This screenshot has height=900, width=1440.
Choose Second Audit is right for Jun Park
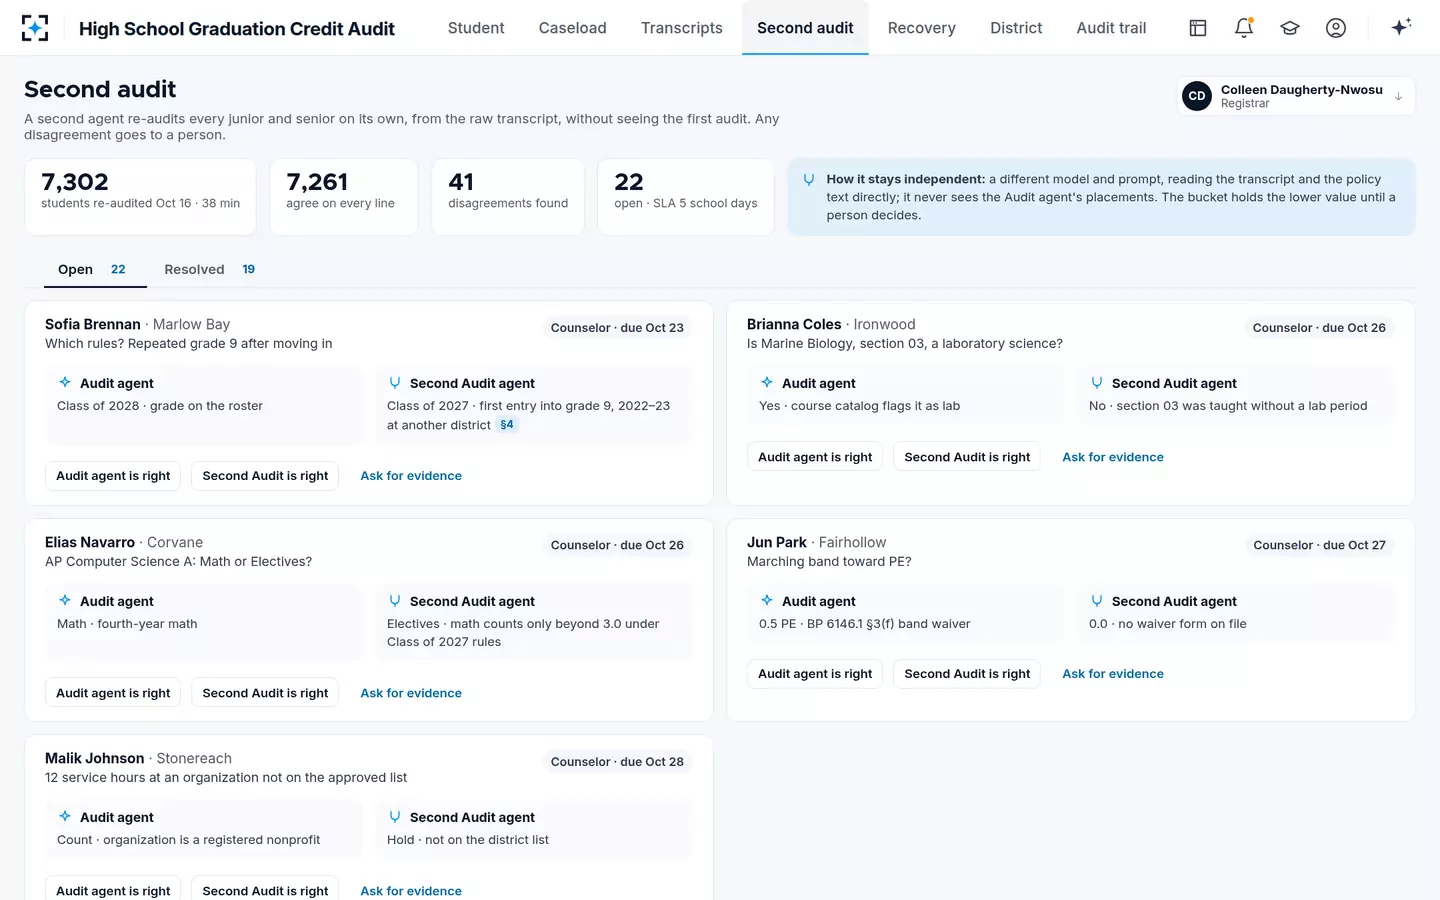tap(967, 674)
